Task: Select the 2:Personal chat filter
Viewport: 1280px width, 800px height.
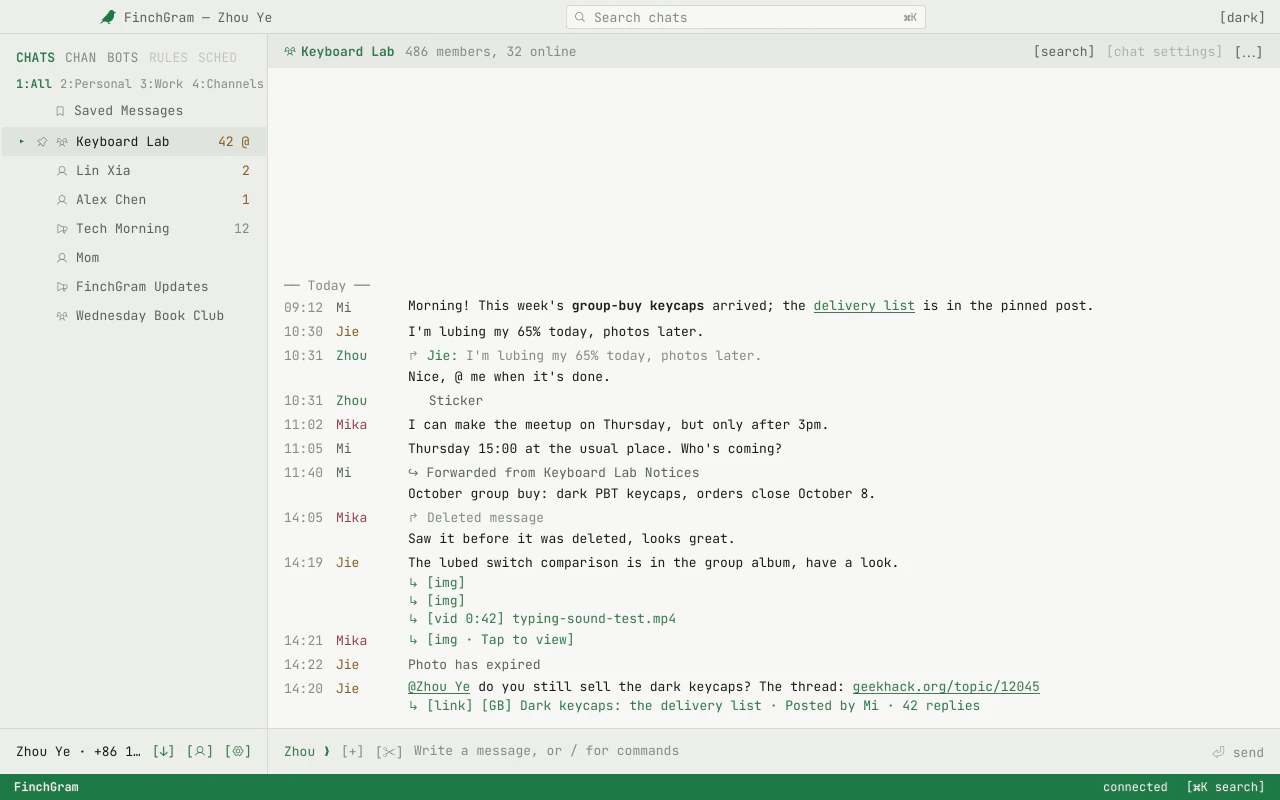Action: [x=96, y=84]
